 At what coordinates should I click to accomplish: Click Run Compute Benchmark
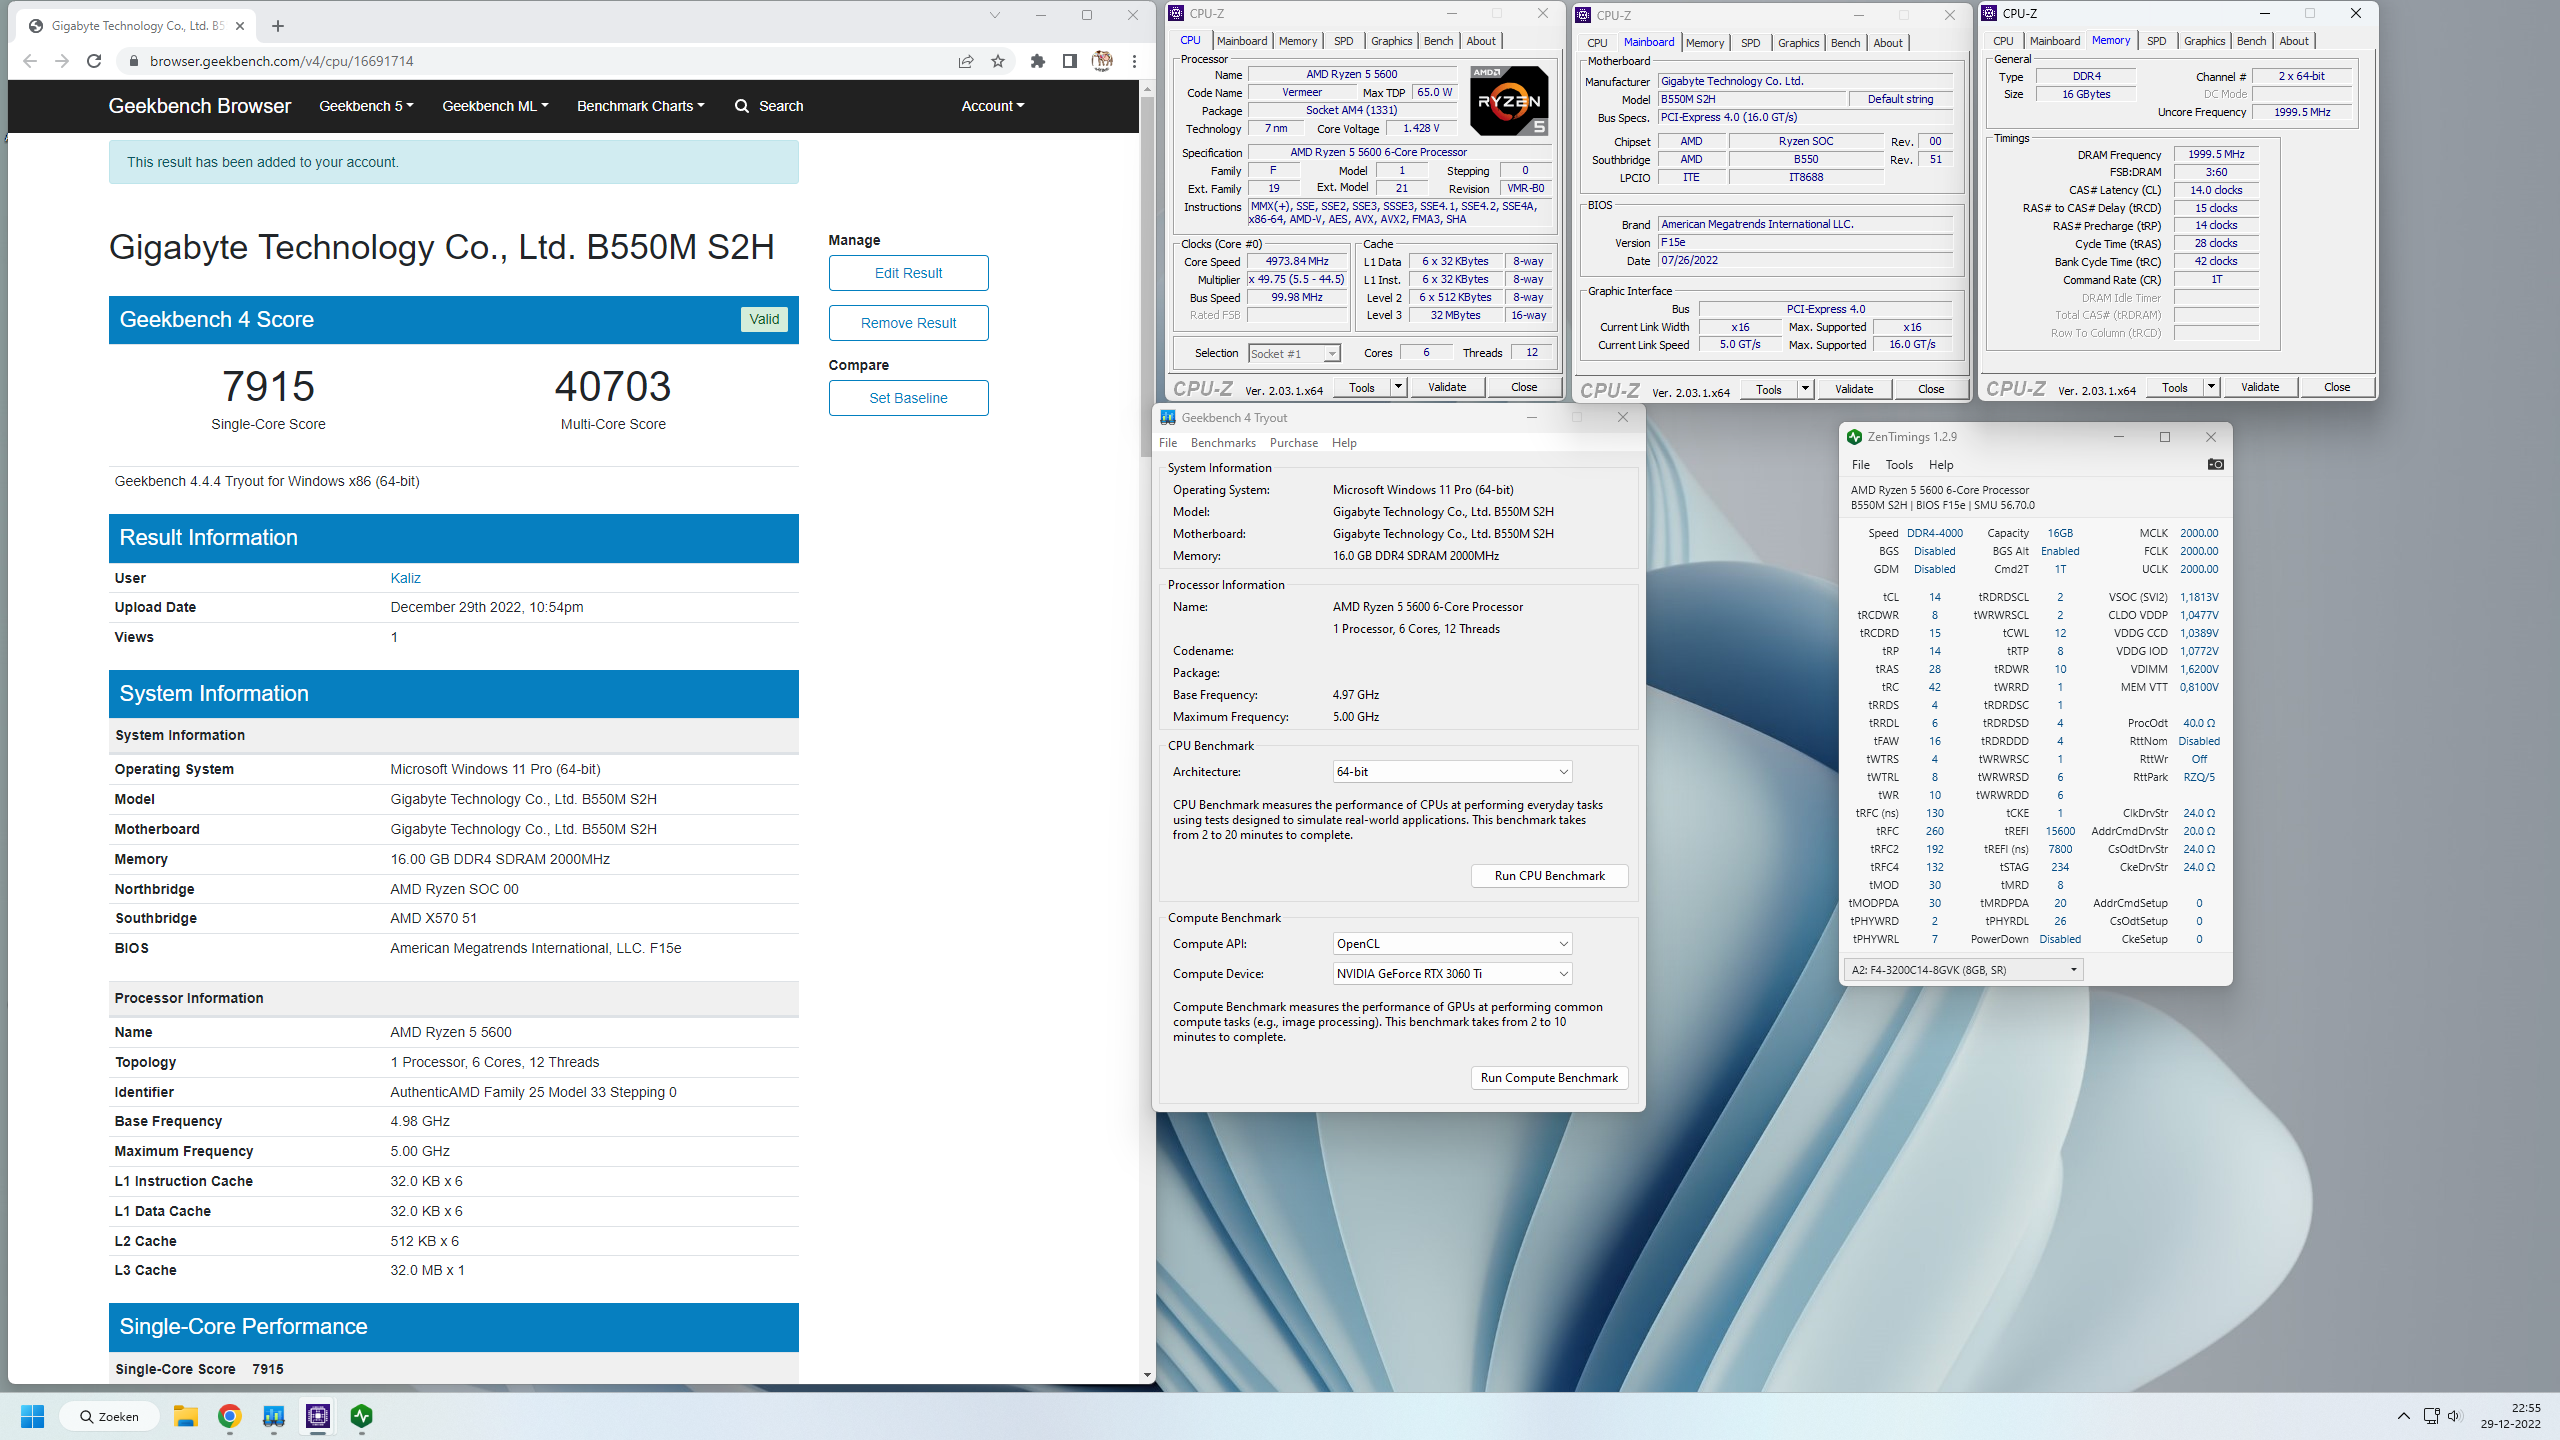(x=1549, y=1078)
